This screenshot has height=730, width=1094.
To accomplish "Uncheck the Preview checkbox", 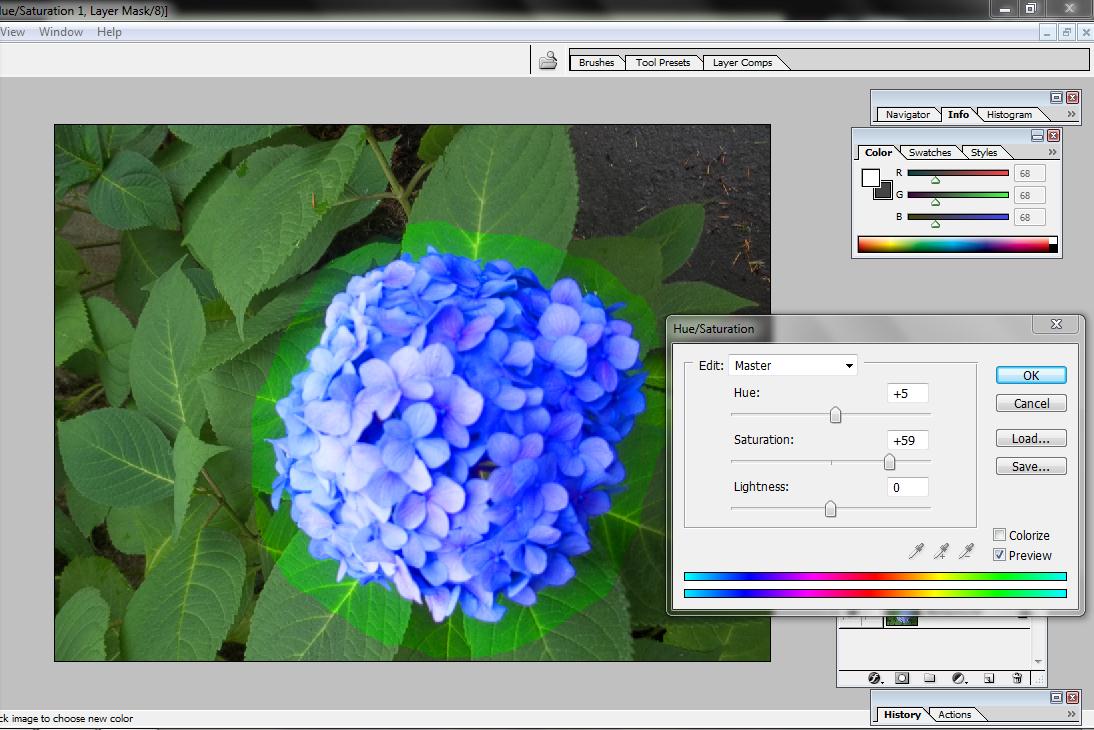I will (999, 555).
